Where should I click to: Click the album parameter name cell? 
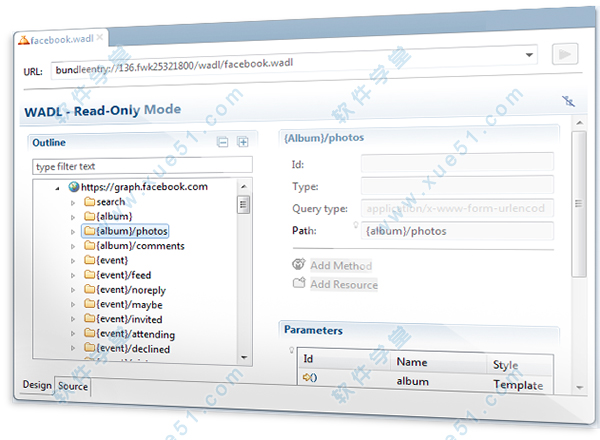[x=412, y=381]
